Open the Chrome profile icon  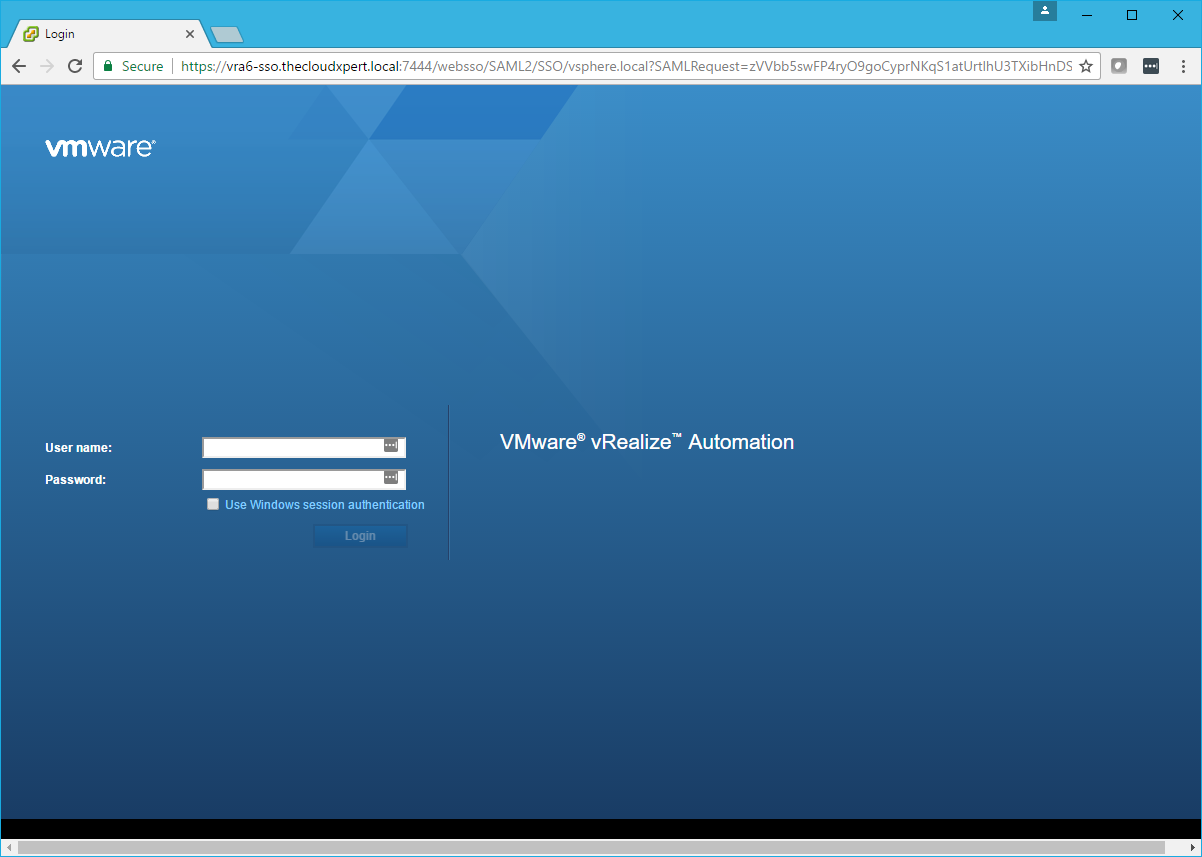click(x=1044, y=11)
